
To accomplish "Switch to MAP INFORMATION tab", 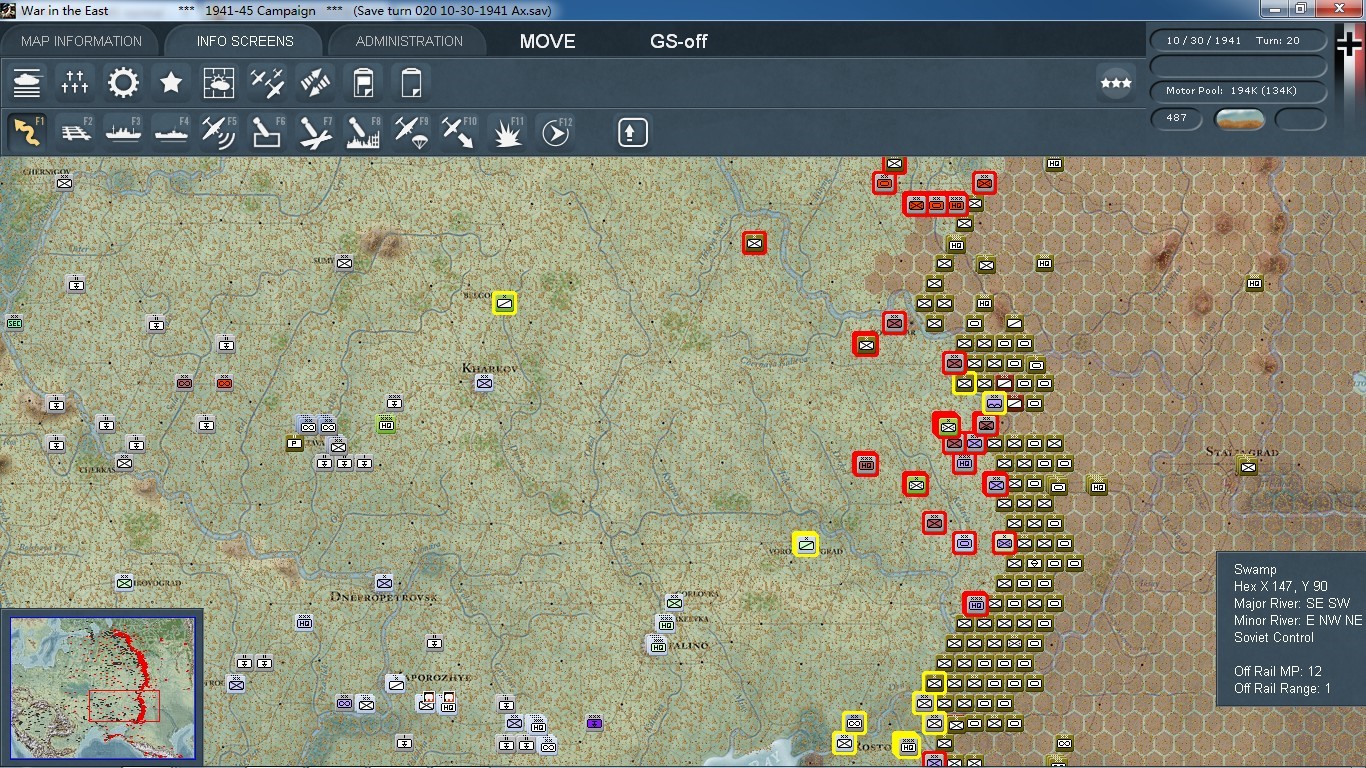I will coord(82,41).
